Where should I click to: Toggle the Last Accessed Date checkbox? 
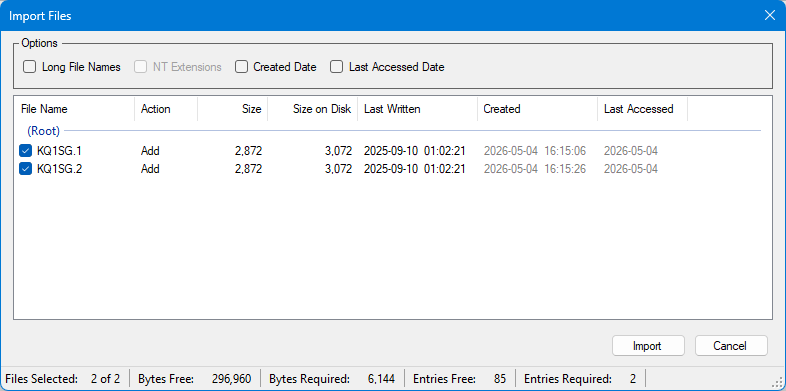pyautogui.click(x=336, y=67)
